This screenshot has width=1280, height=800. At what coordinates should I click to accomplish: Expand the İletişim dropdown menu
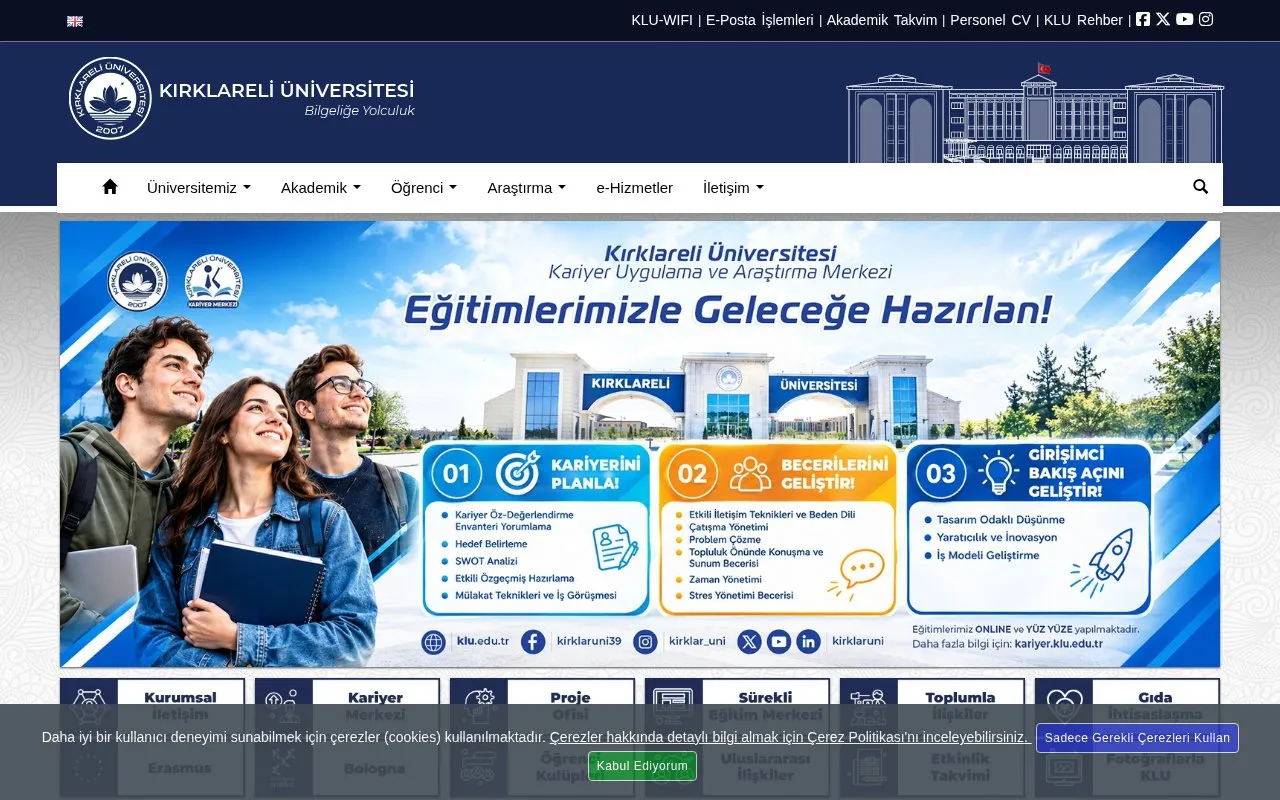pyautogui.click(x=733, y=188)
